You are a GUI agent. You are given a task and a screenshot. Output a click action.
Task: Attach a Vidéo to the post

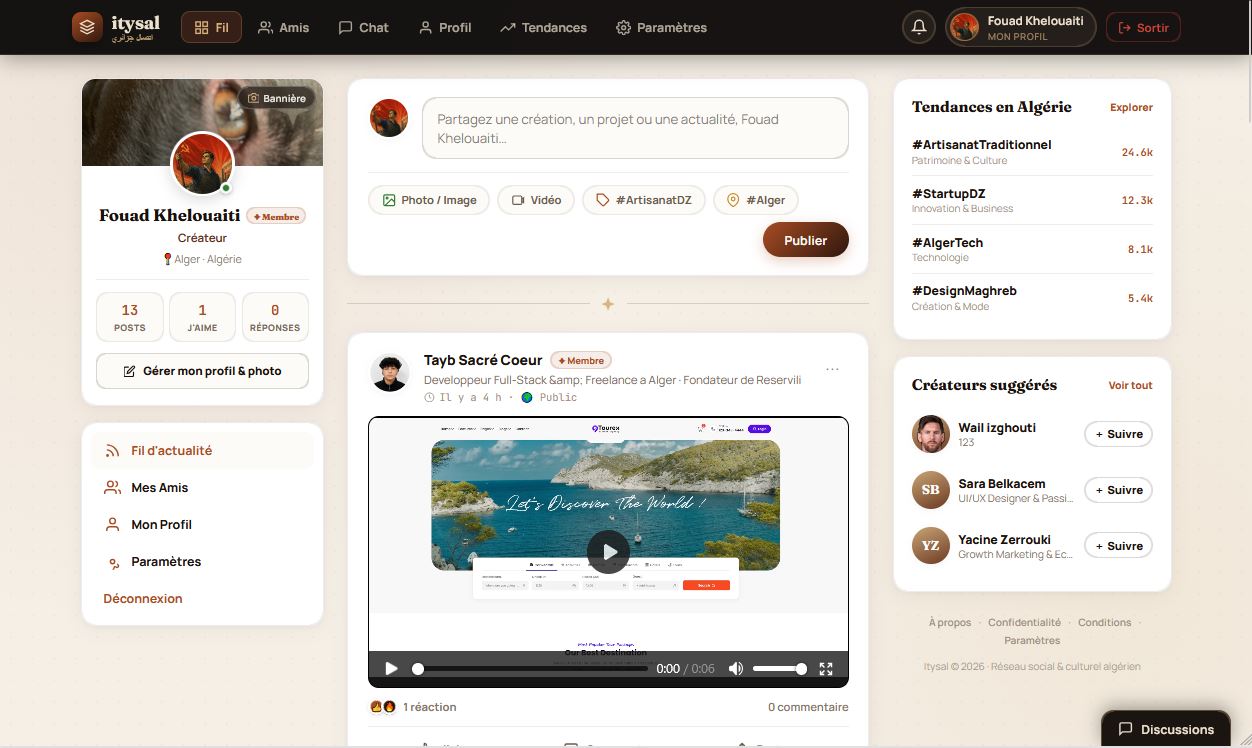point(536,200)
